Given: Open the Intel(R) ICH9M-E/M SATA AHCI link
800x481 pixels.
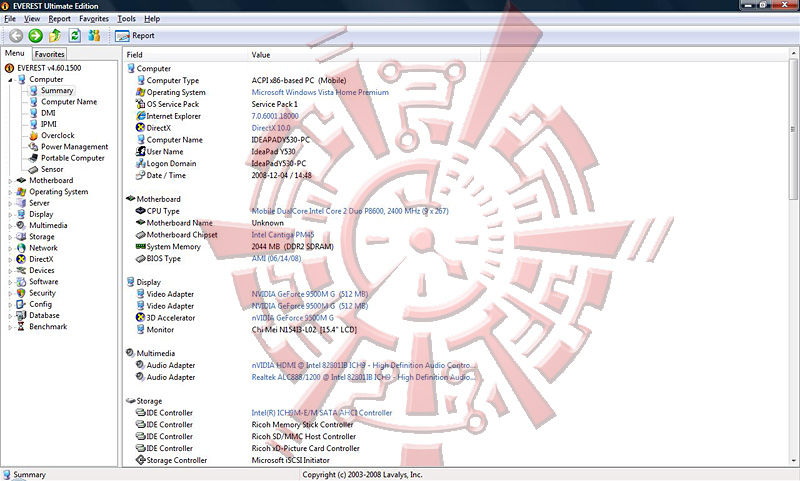Looking at the screenshot, I should pyautogui.click(x=321, y=413).
